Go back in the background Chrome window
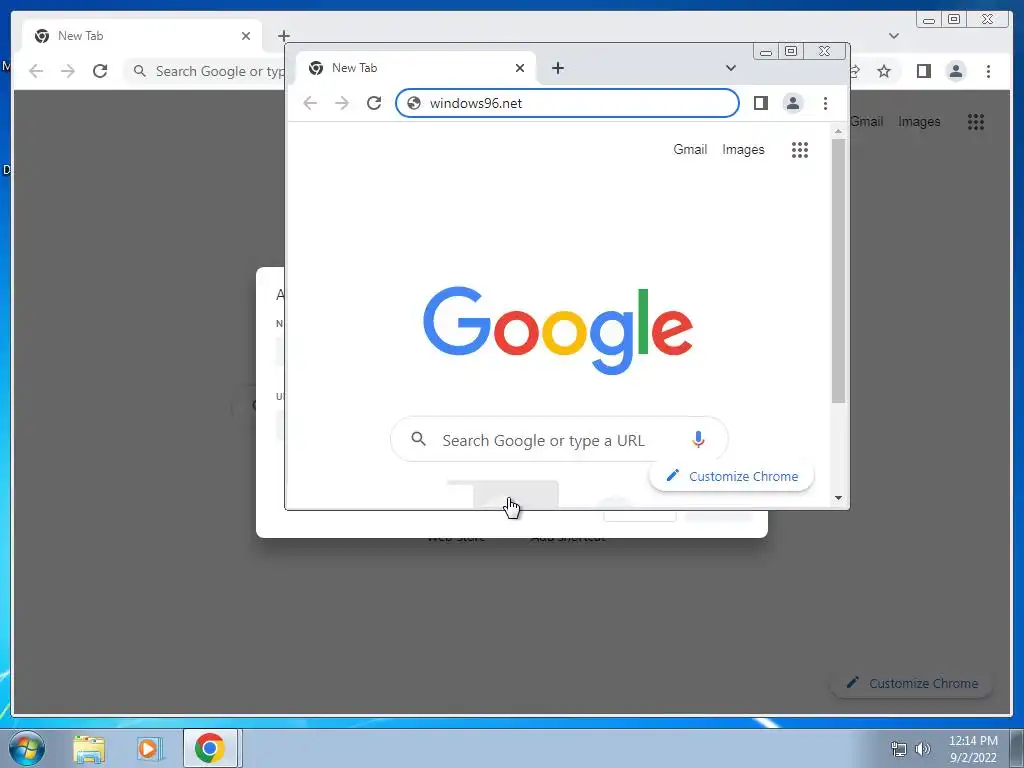1024x768 pixels. pos(36,71)
